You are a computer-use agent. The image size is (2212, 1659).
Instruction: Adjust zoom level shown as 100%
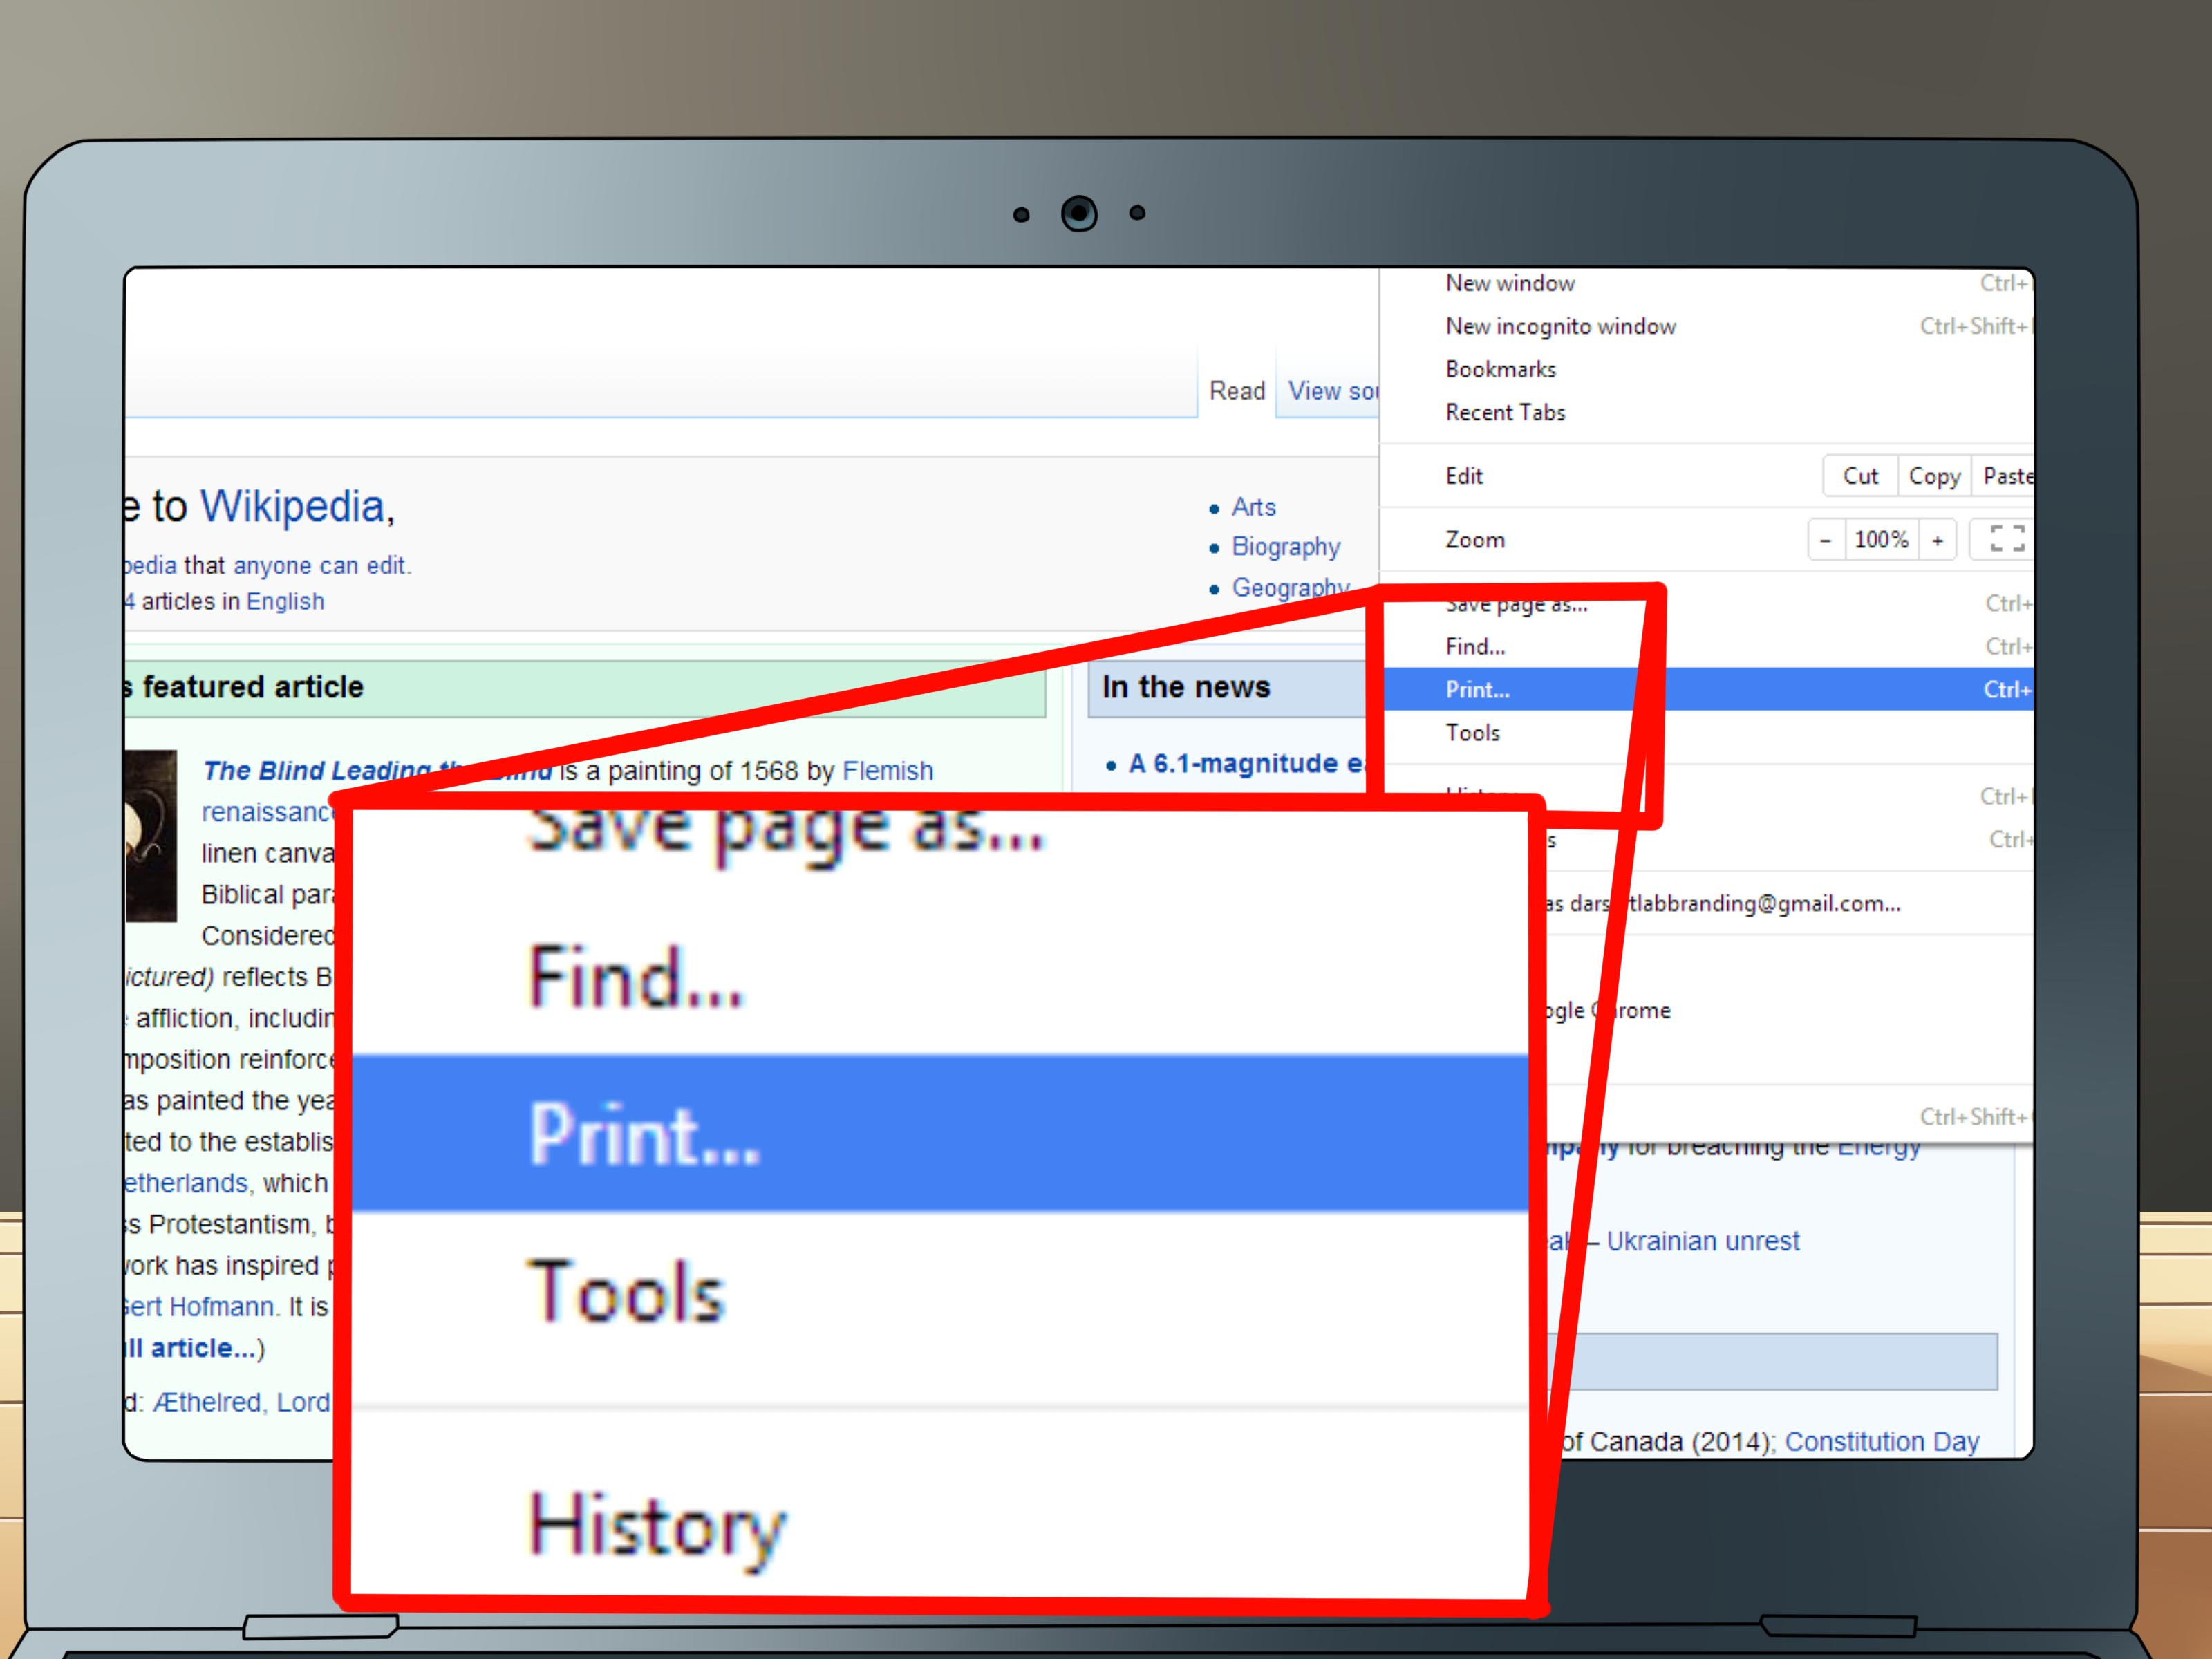pyautogui.click(x=1881, y=539)
